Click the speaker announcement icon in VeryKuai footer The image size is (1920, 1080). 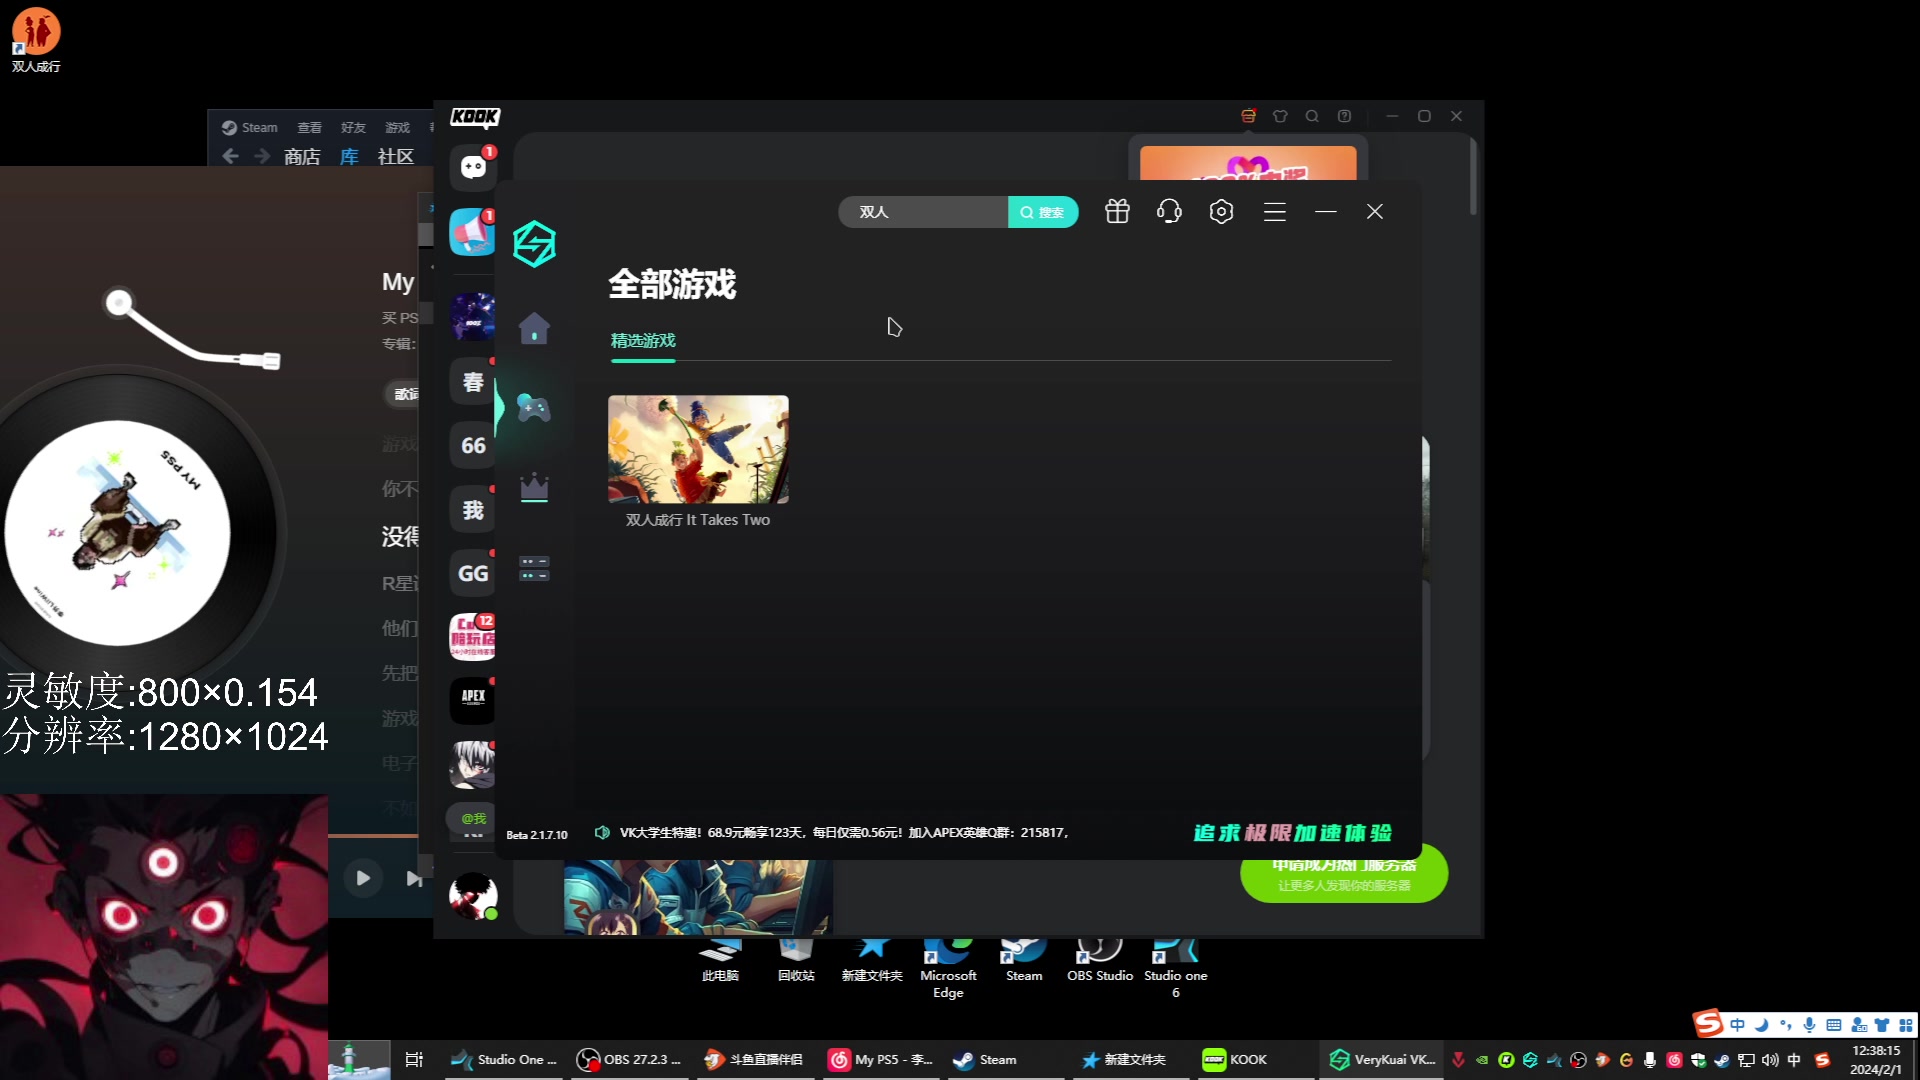click(602, 832)
